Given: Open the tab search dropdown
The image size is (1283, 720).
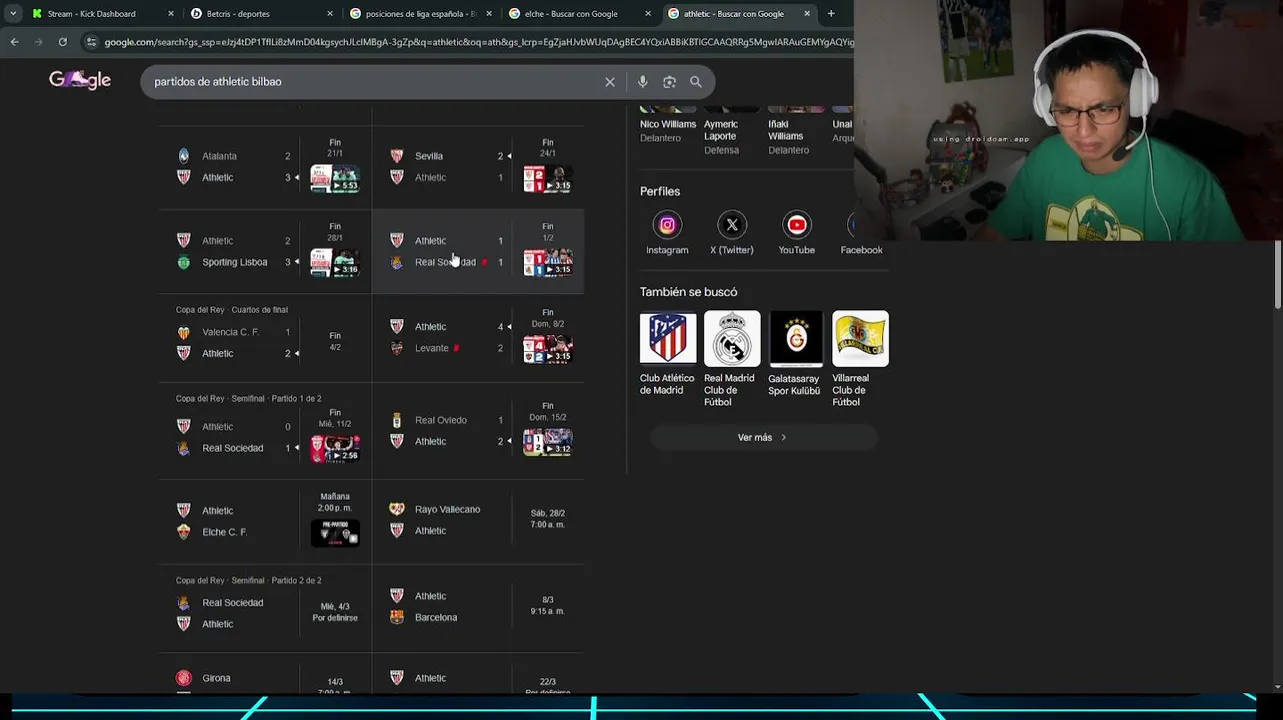Looking at the screenshot, I should coord(12,14).
